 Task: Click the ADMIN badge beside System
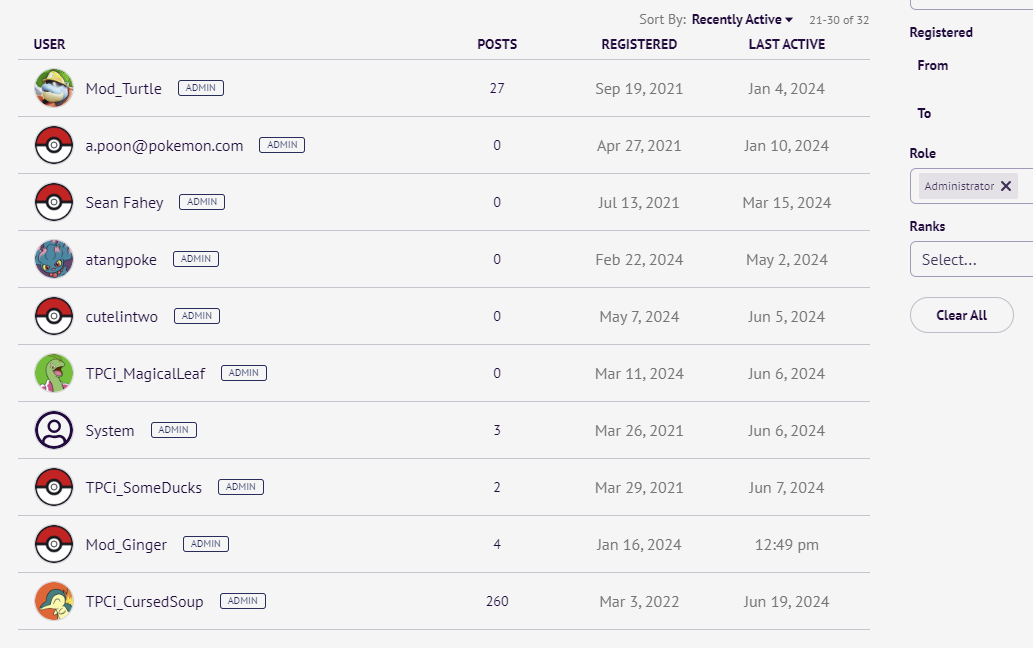(x=174, y=429)
